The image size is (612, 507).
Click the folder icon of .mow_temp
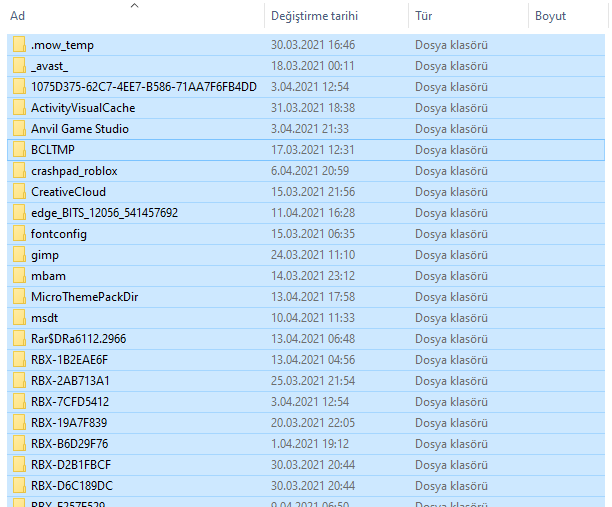[19, 44]
